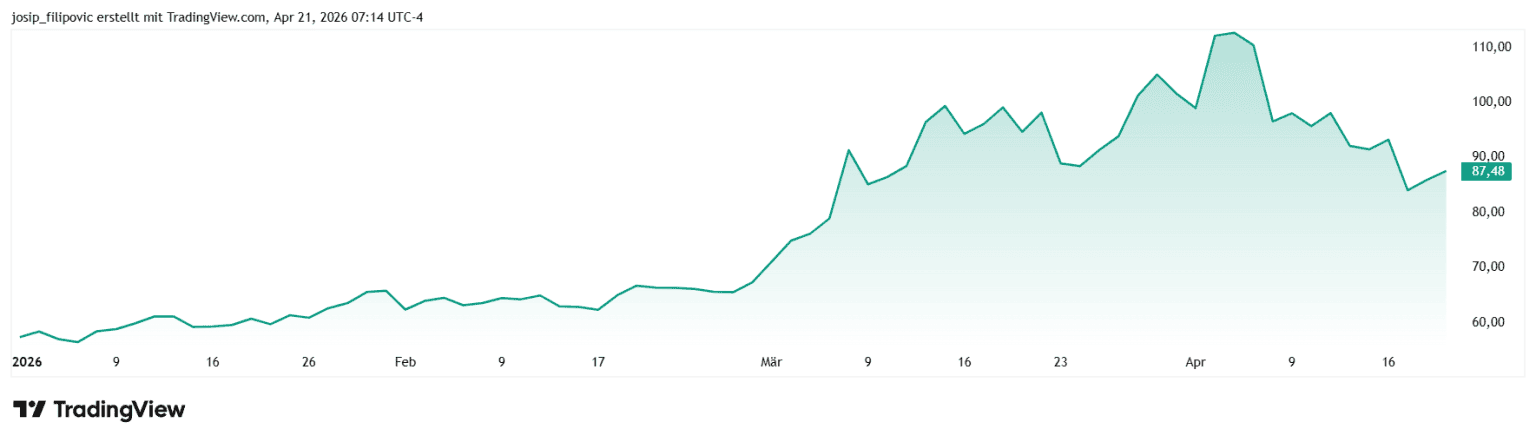Click the 80,00 price axis label
Image resolution: width=1536 pixels, height=442 pixels.
pos(1490,212)
